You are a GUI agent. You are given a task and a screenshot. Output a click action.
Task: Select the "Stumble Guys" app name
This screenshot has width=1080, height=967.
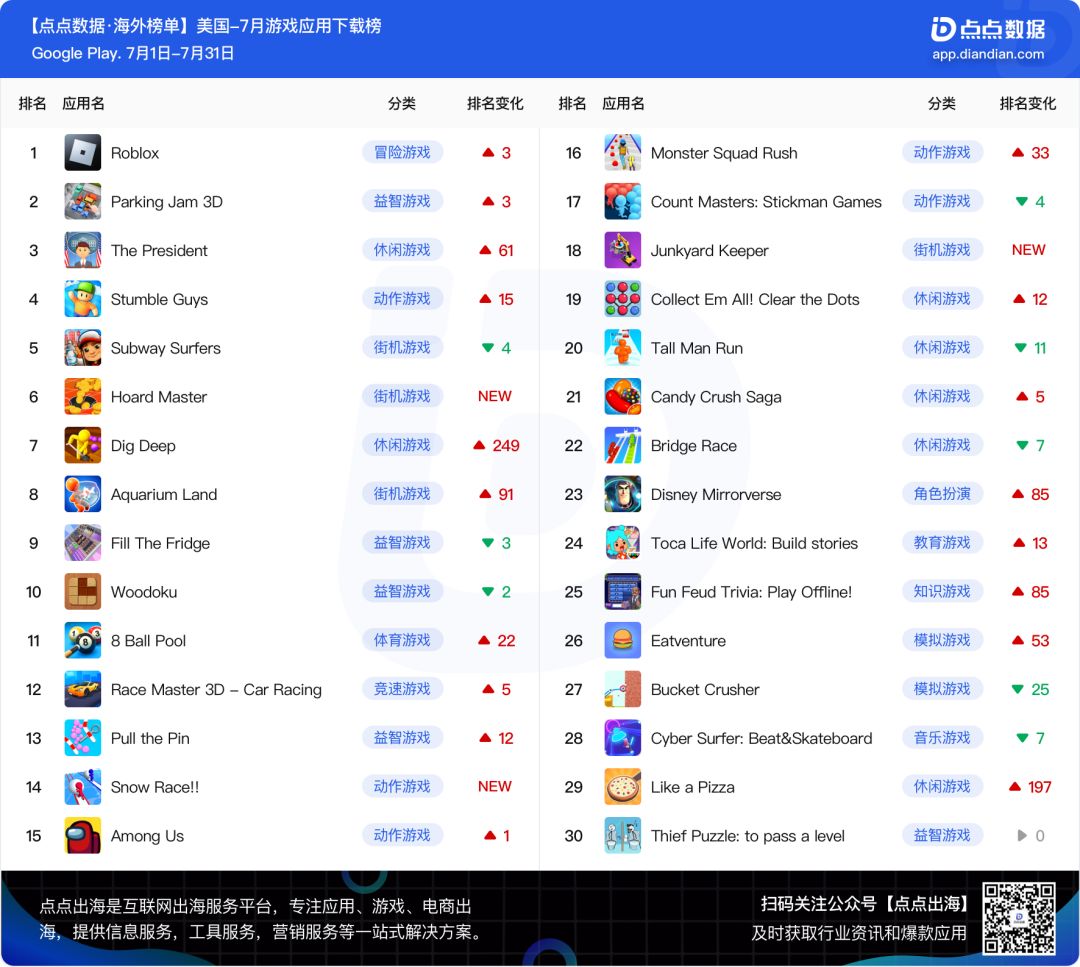pos(159,300)
